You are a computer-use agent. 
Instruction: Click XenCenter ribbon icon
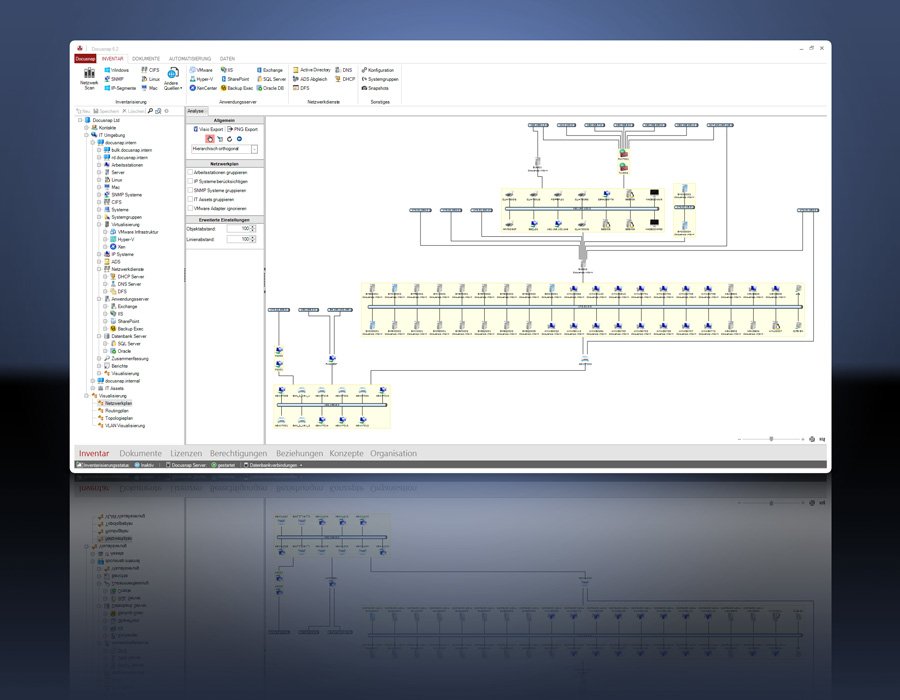point(203,88)
